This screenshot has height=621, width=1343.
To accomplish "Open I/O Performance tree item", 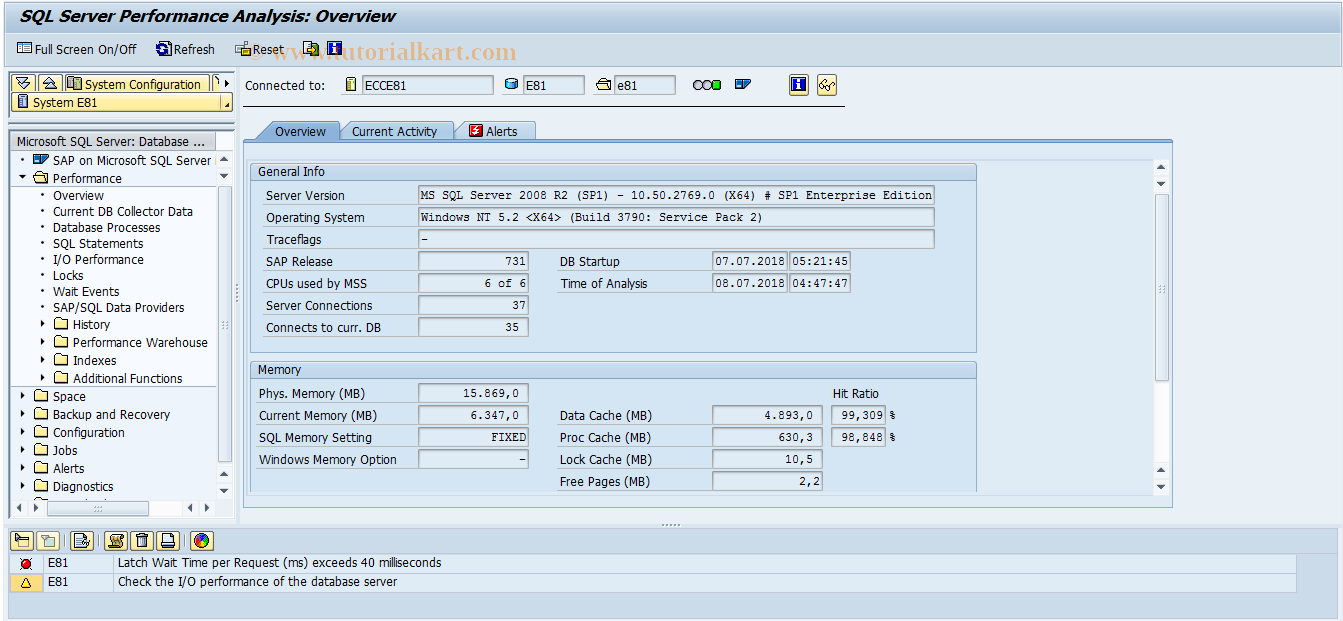I will point(98,259).
